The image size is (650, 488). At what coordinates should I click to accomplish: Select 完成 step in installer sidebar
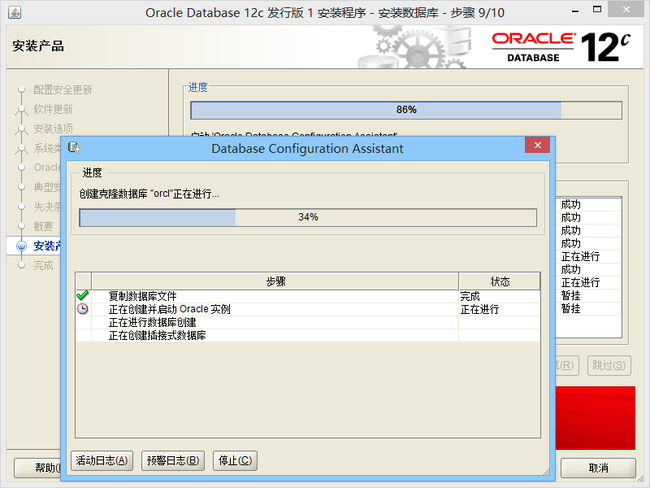(43, 265)
